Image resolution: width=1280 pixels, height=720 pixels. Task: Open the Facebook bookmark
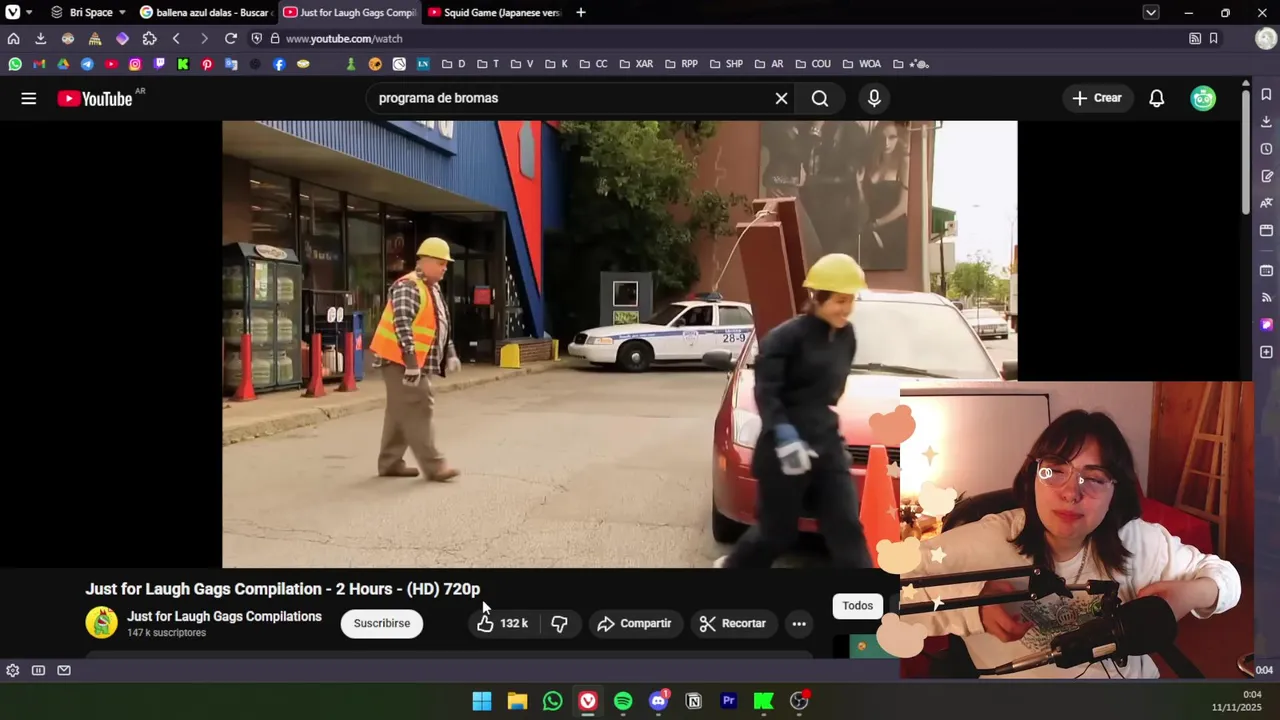279,64
